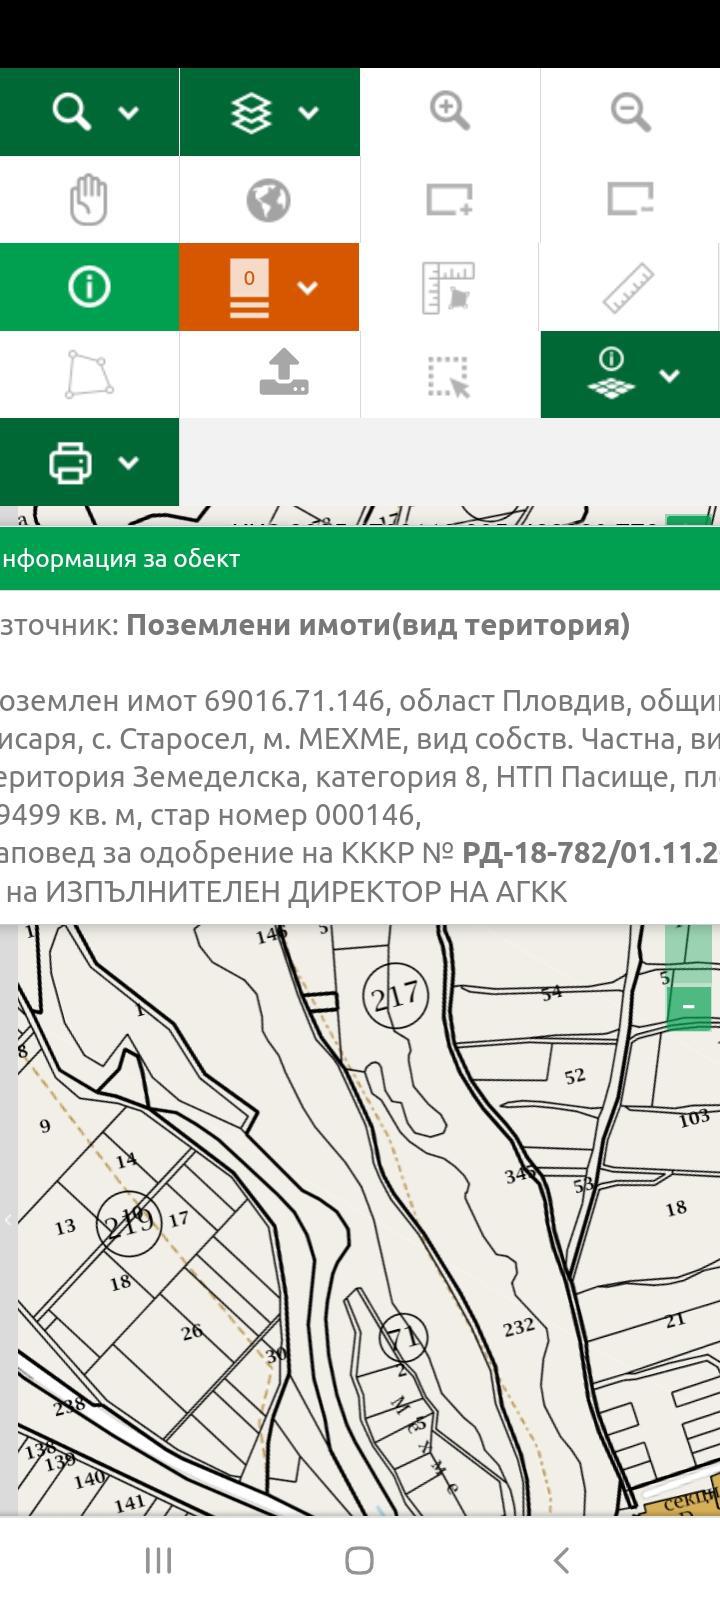Tap Android home navigation button
Image resolution: width=720 pixels, height=1600 pixels.
[x=359, y=1560]
